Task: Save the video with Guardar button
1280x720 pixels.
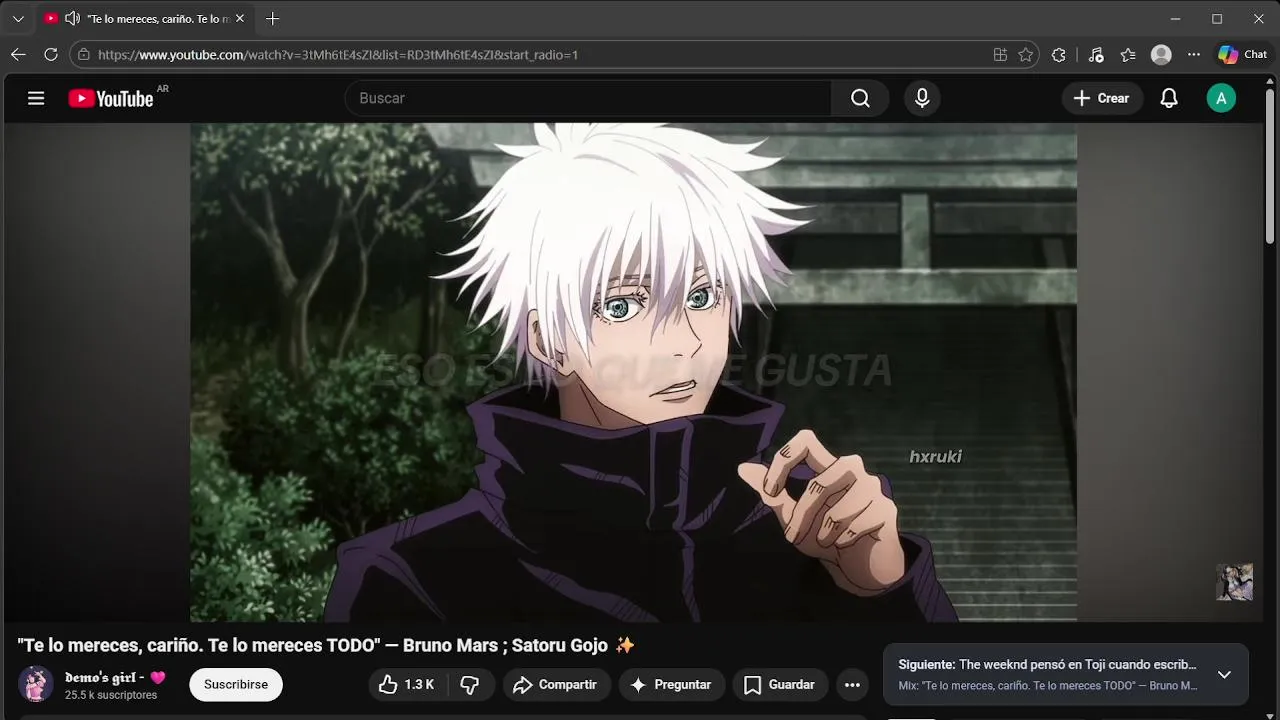Action: (780, 685)
